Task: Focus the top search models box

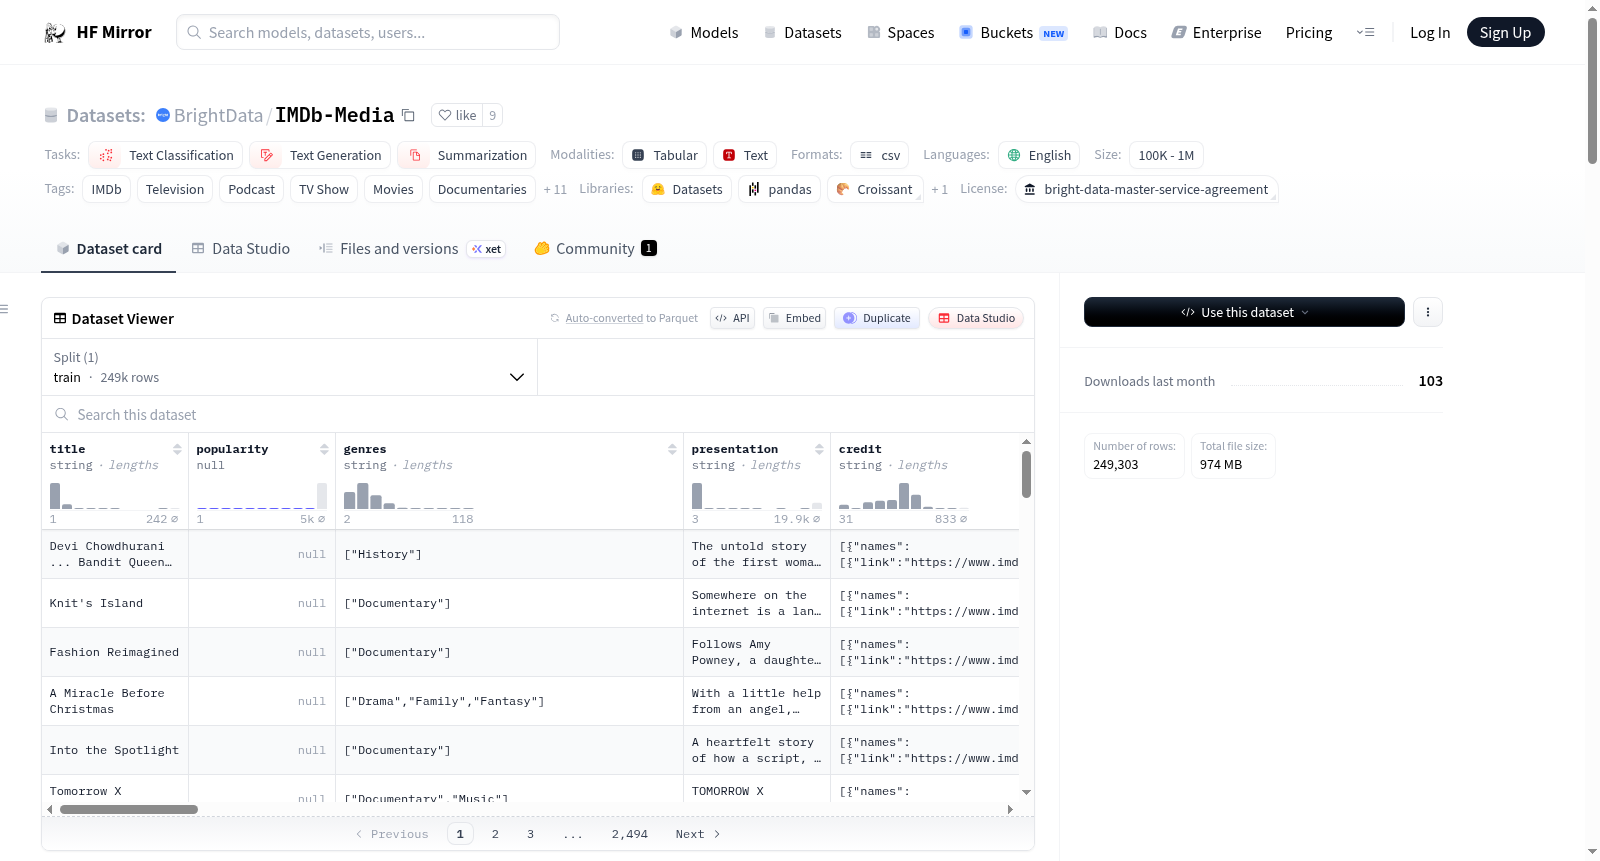Action: [368, 33]
